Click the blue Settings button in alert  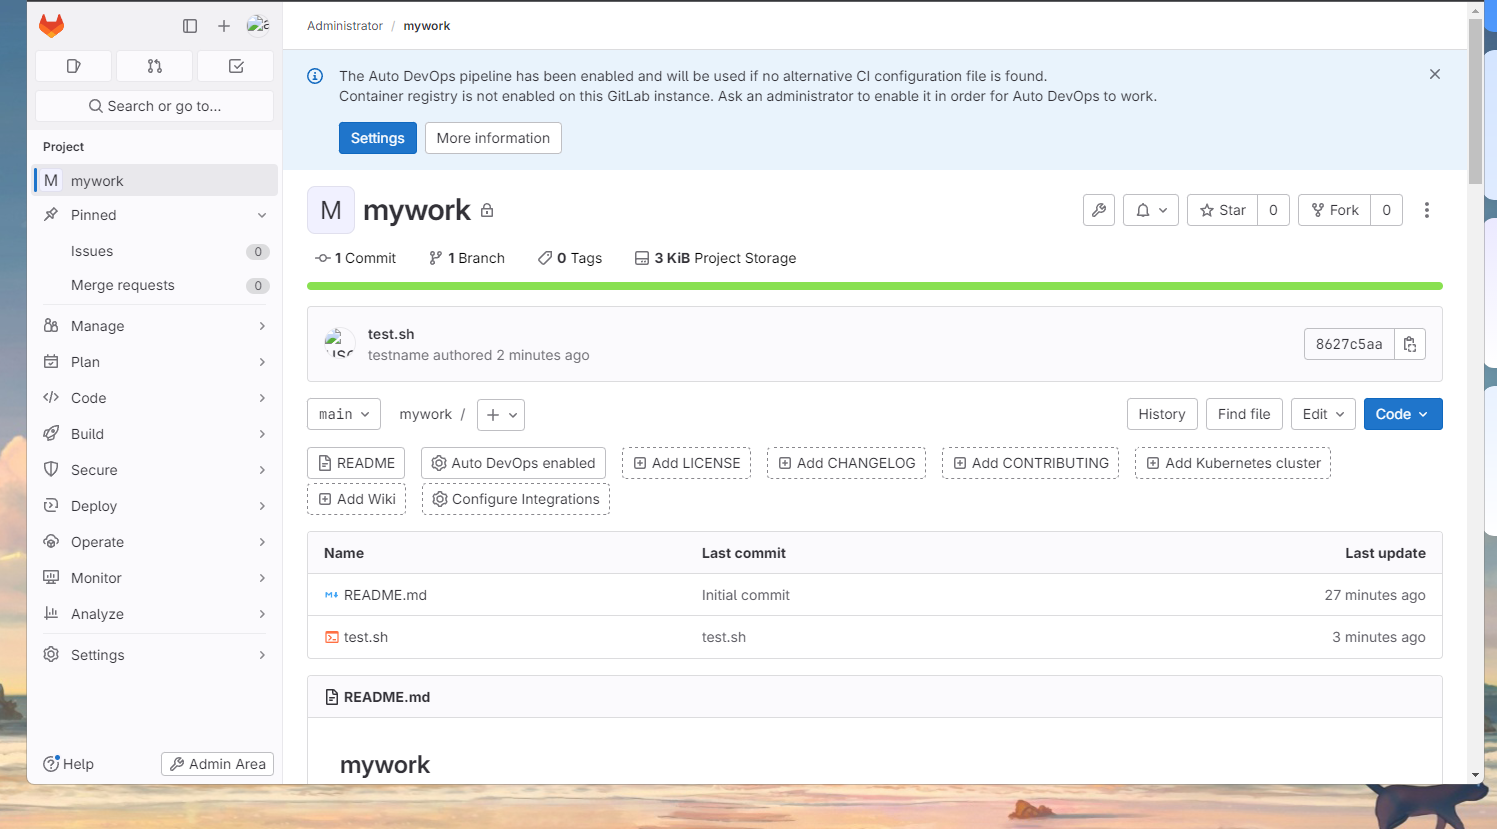coord(378,138)
